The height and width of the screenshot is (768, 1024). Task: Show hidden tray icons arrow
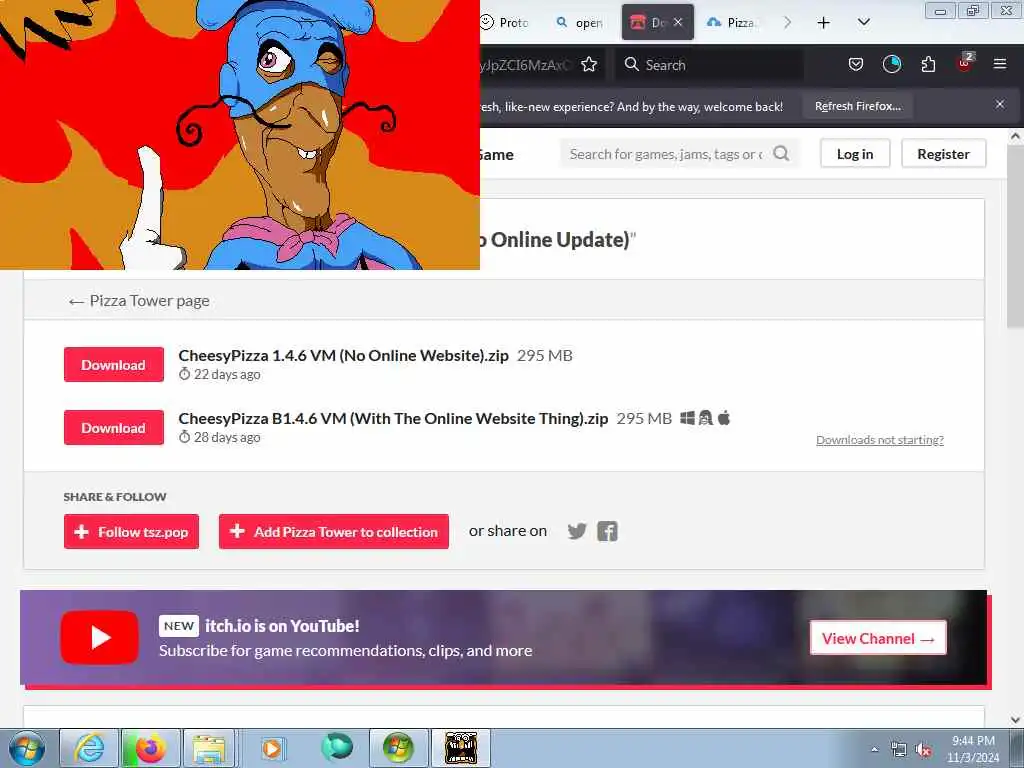pyautogui.click(x=874, y=749)
